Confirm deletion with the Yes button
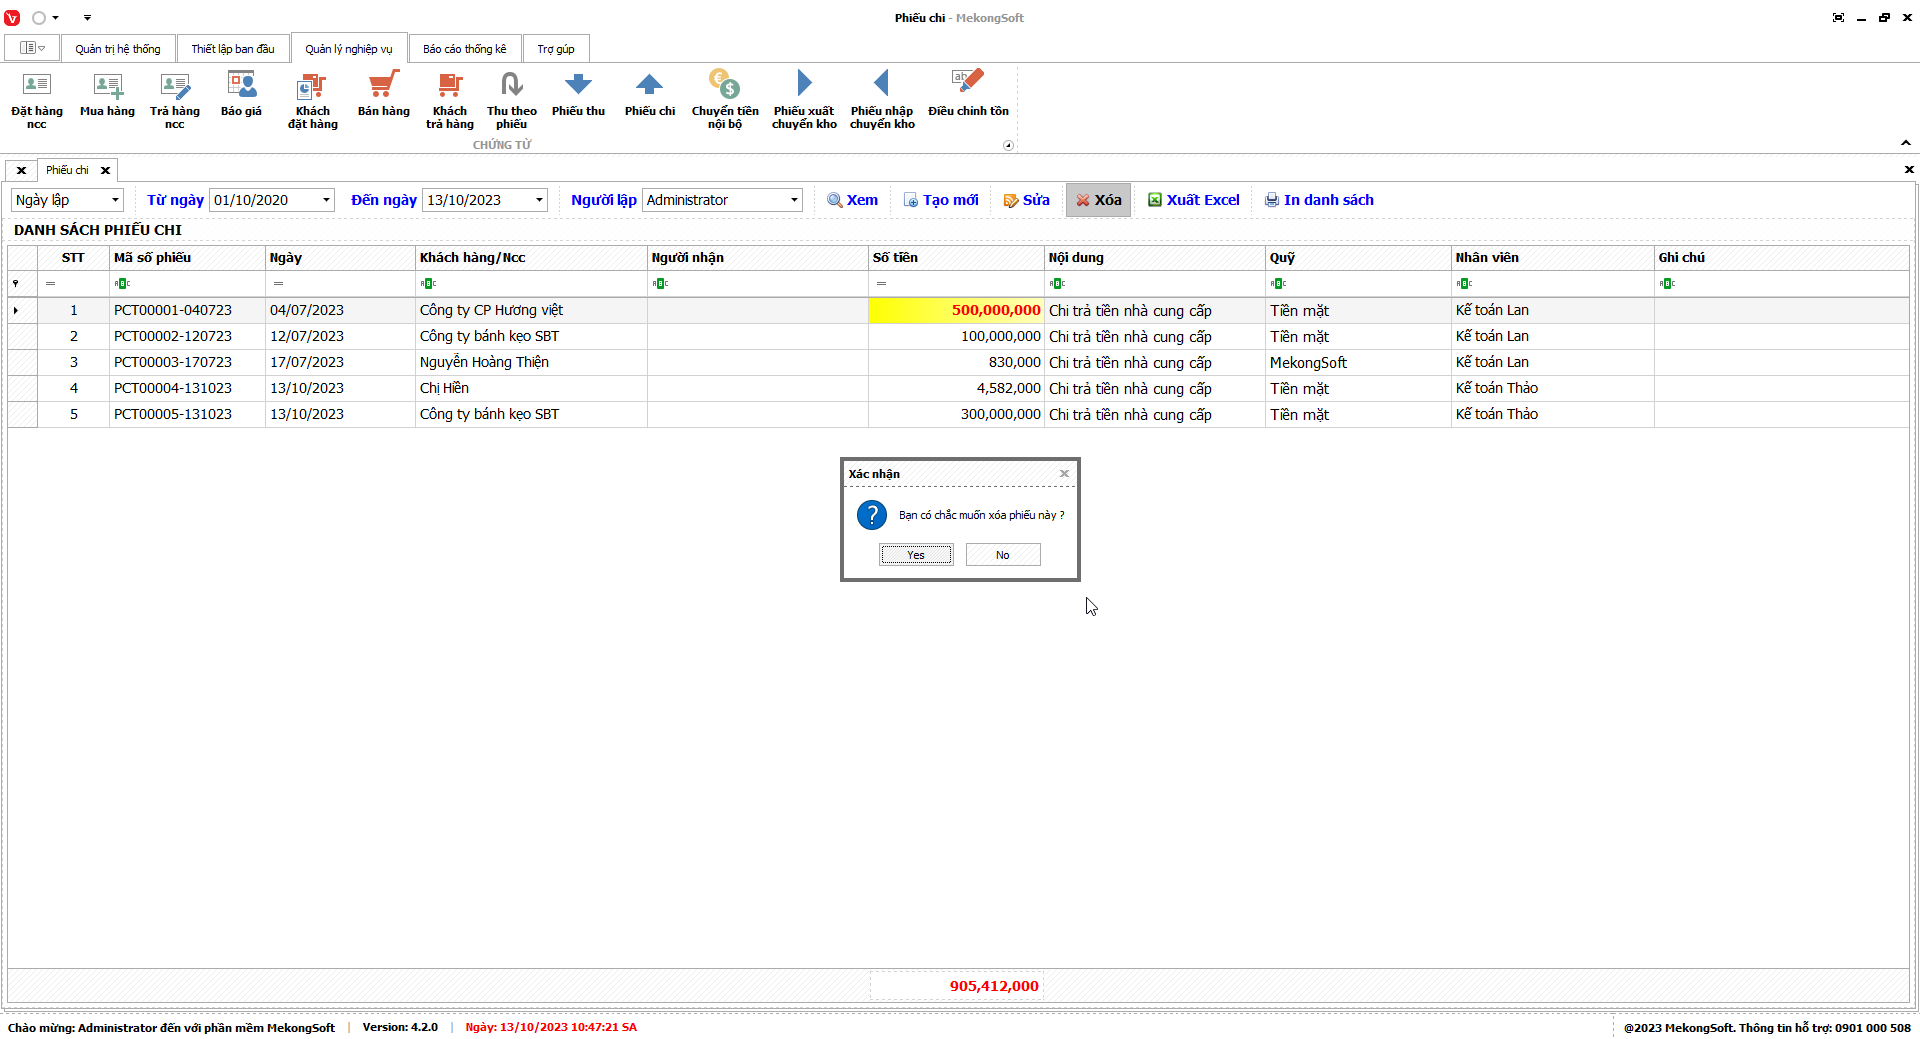The image size is (1920, 1039). 916,555
